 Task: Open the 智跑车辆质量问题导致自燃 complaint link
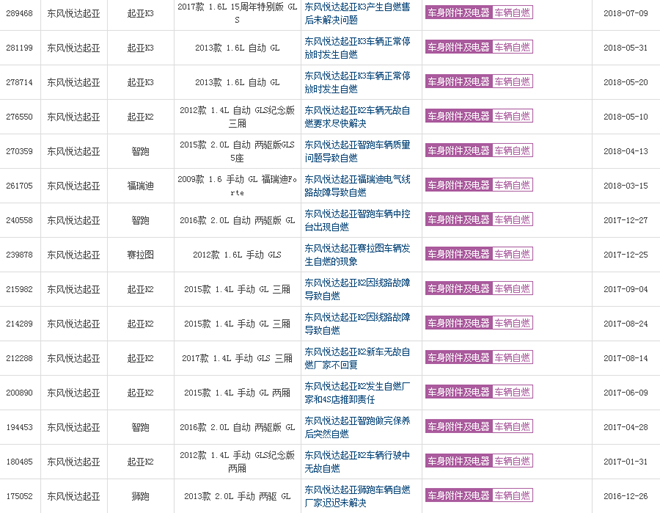click(357, 151)
